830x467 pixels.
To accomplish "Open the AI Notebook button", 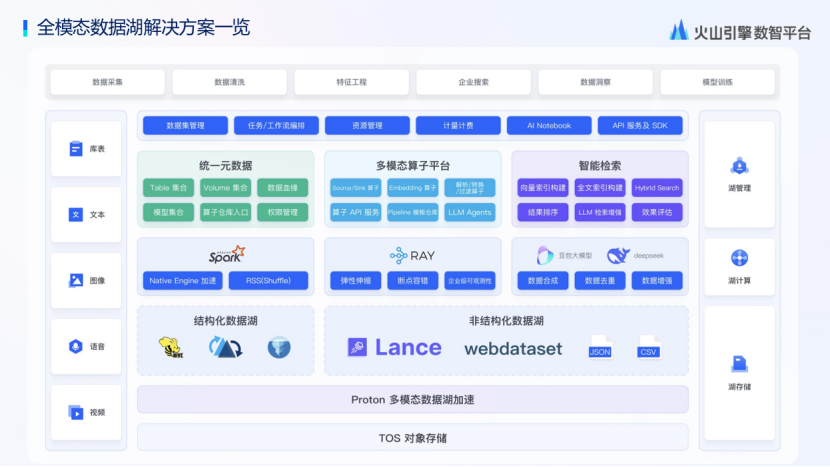I will point(549,125).
